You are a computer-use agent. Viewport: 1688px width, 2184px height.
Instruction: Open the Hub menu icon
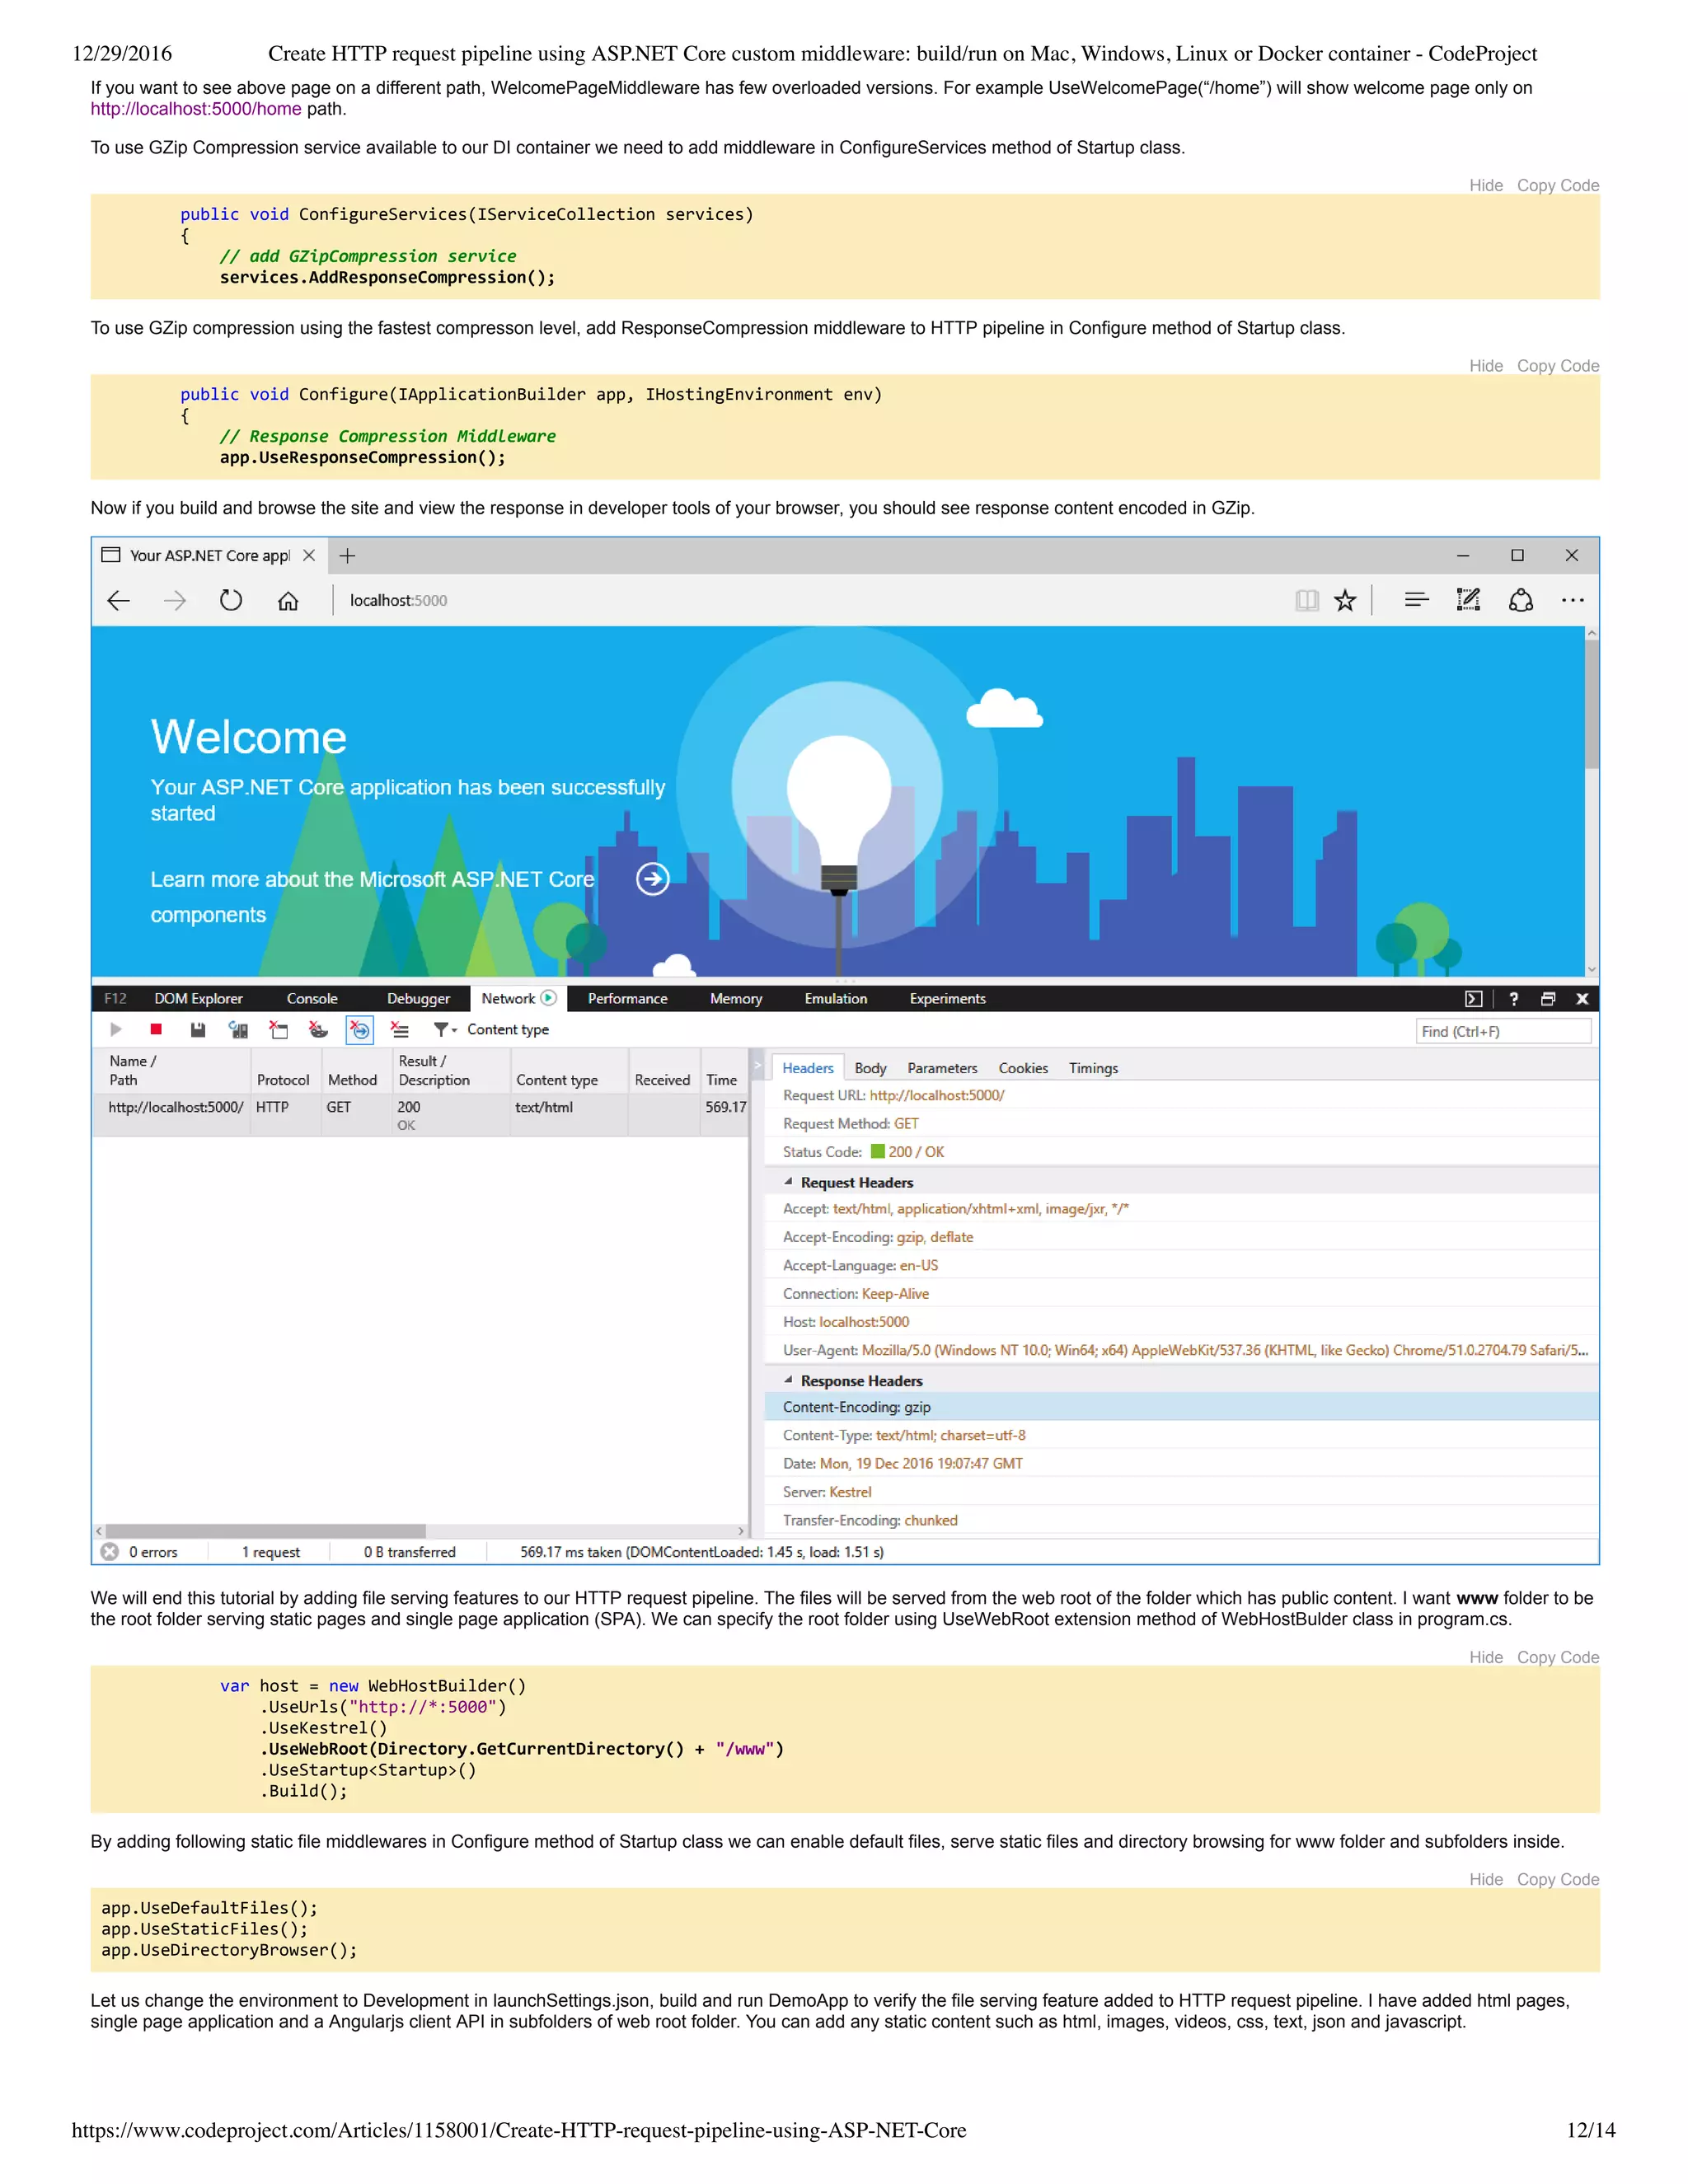pyautogui.click(x=1416, y=600)
